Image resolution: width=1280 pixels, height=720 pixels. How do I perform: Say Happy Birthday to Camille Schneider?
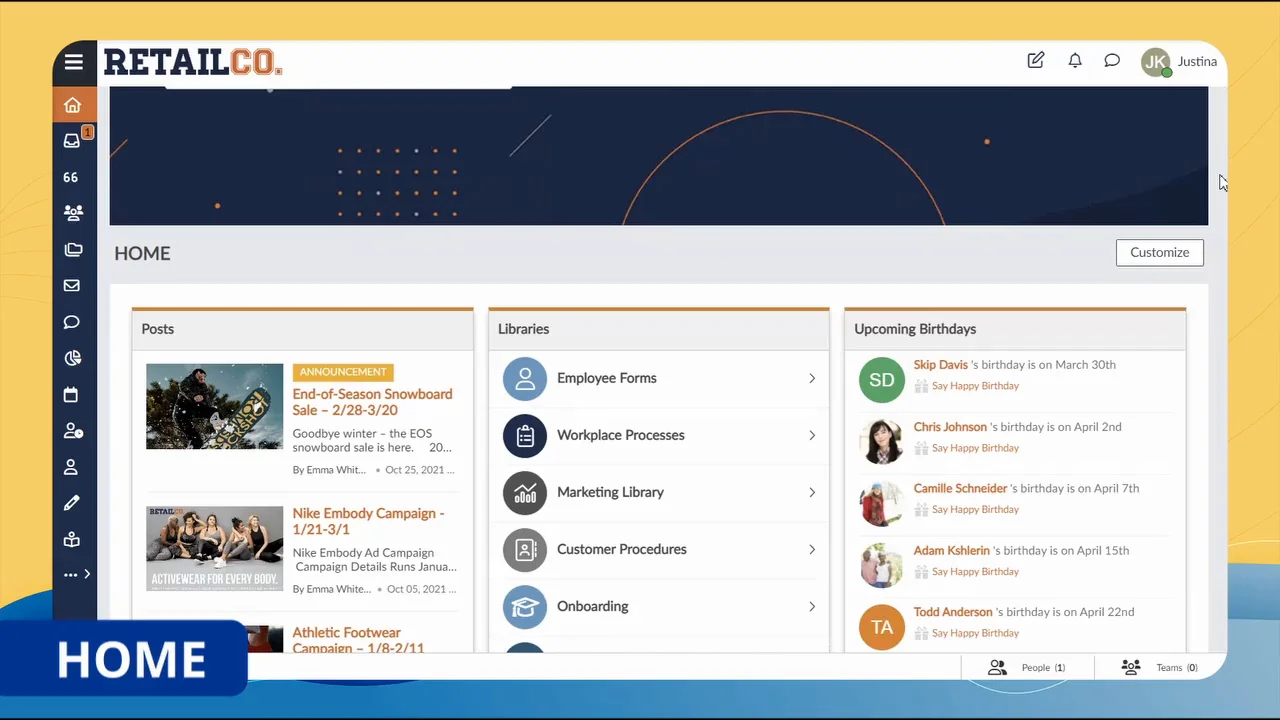(x=975, y=510)
